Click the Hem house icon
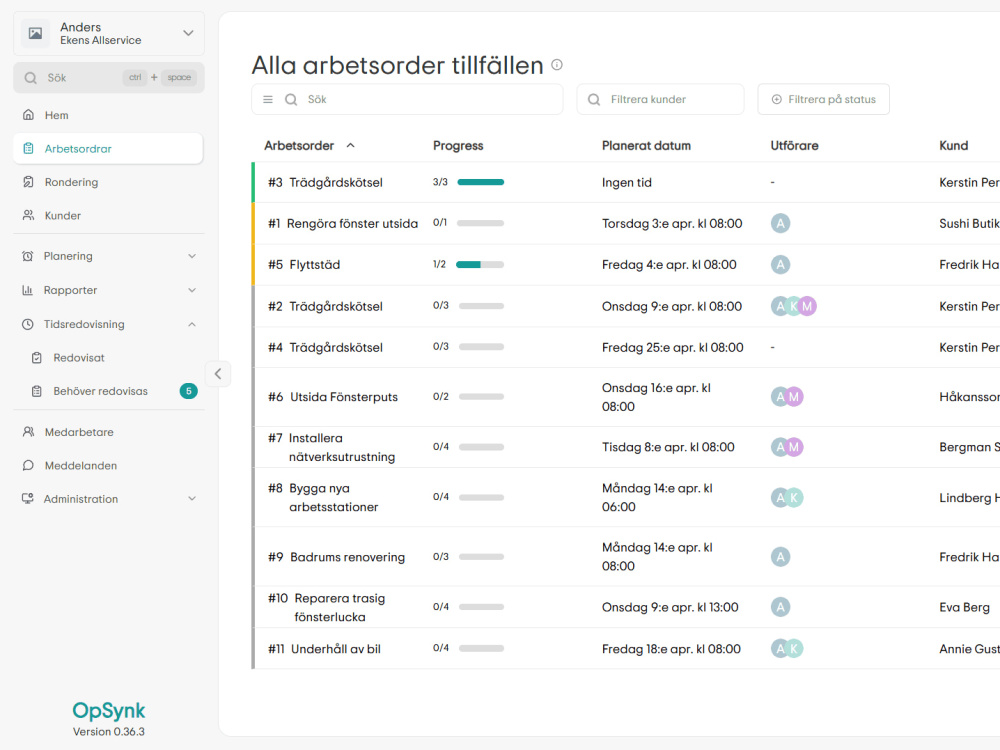1000x750 pixels. pyautogui.click(x=28, y=115)
